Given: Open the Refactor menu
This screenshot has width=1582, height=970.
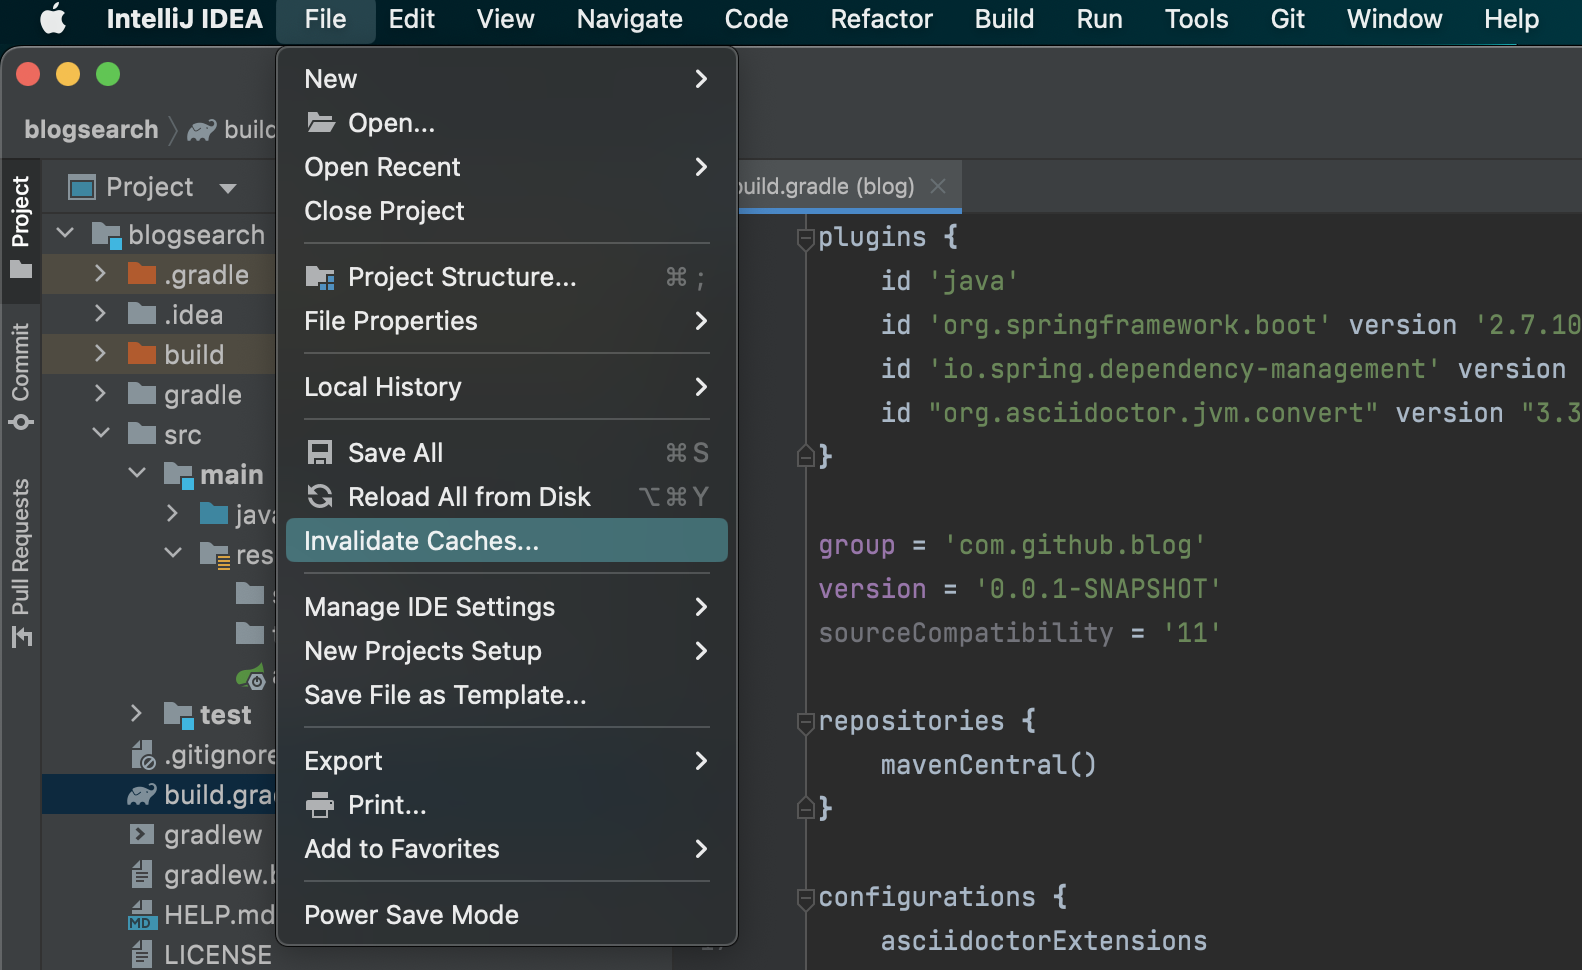Looking at the screenshot, I should click(x=881, y=19).
